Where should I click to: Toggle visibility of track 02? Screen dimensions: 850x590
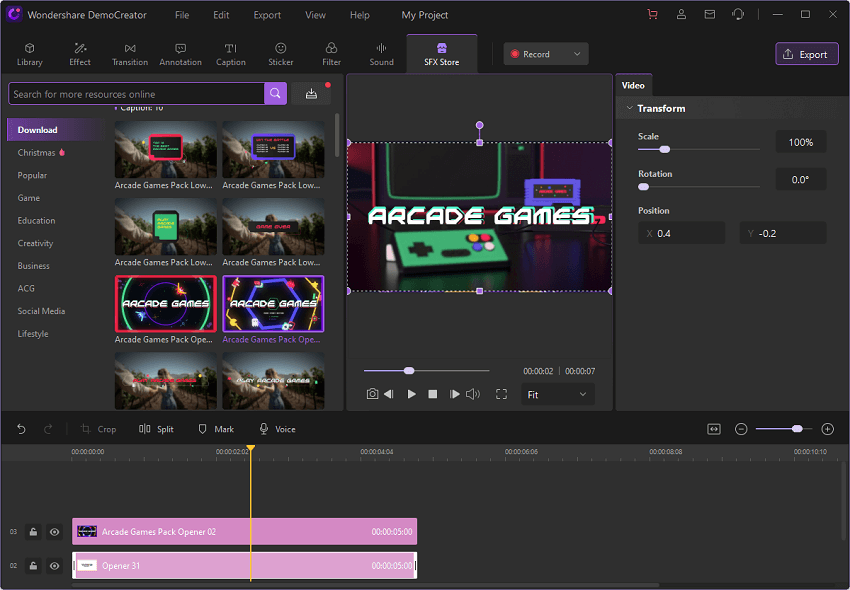tap(55, 566)
